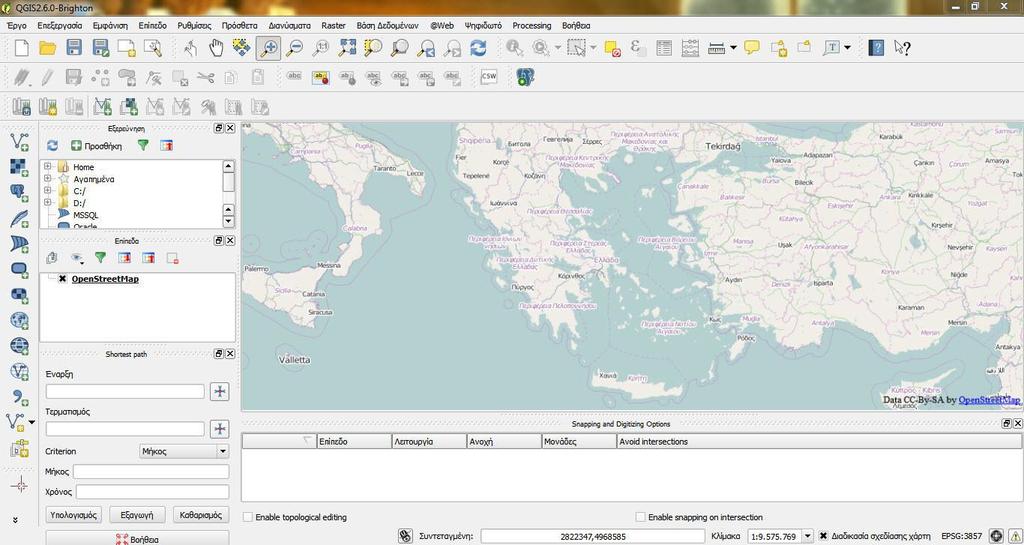Select the MSSQL item in browser tree
This screenshot has height=545, width=1024.
pyautogui.click(x=86, y=215)
